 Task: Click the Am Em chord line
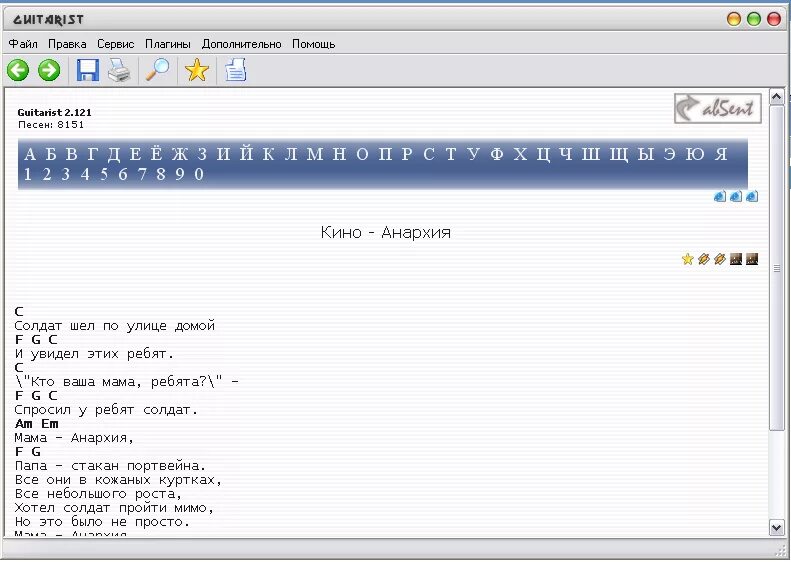click(x=36, y=424)
